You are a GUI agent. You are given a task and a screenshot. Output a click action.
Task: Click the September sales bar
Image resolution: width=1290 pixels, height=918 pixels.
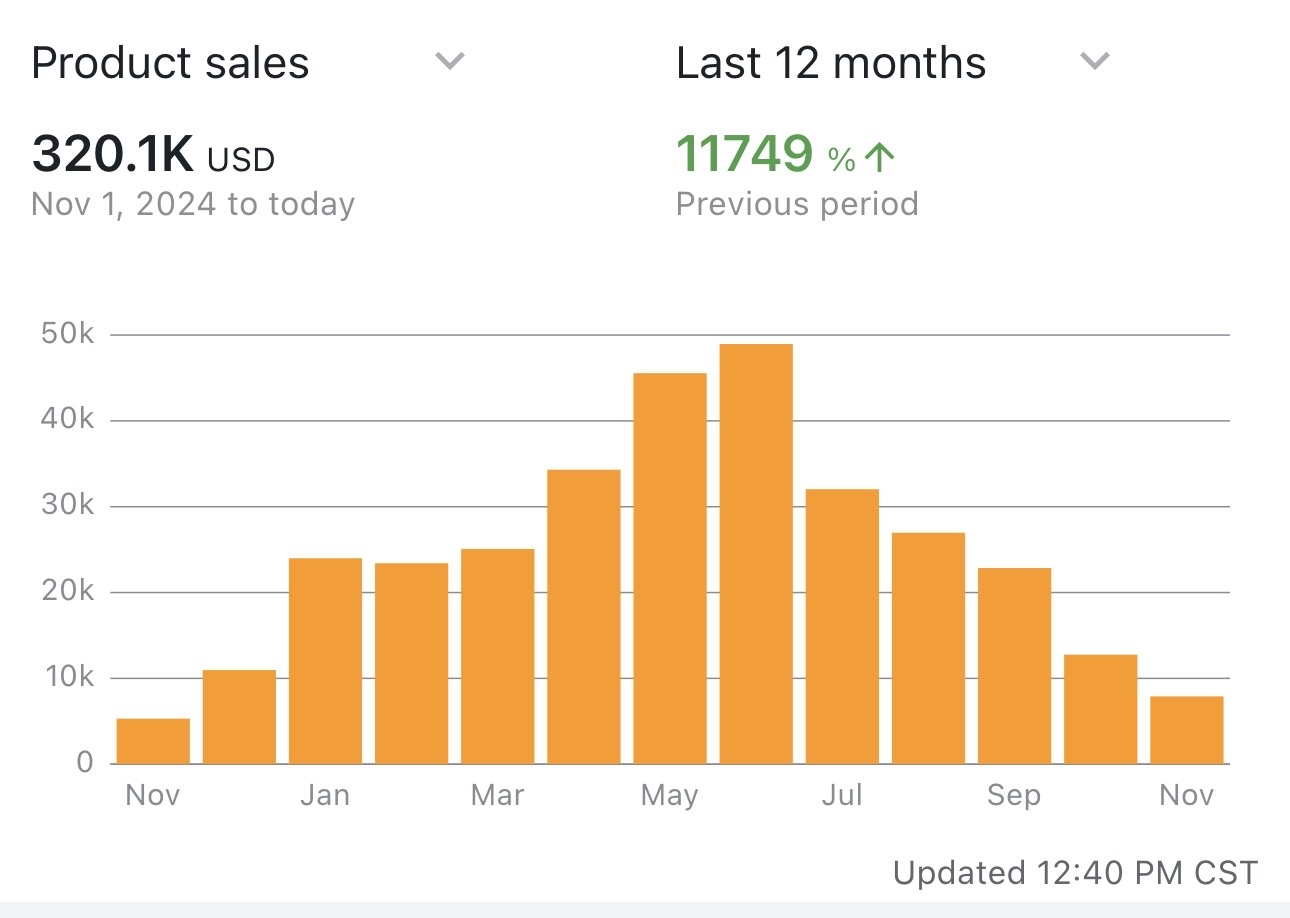(x=1014, y=665)
